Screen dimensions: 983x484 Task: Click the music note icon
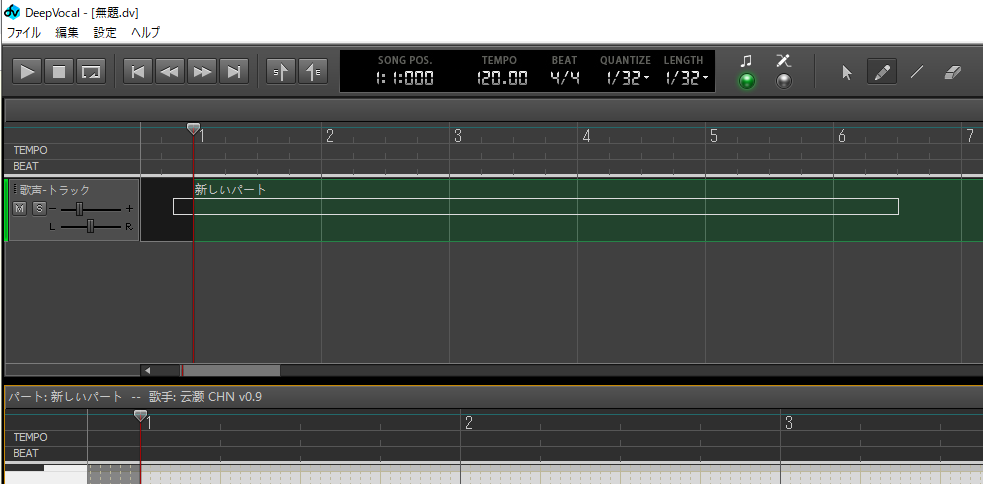click(746, 61)
